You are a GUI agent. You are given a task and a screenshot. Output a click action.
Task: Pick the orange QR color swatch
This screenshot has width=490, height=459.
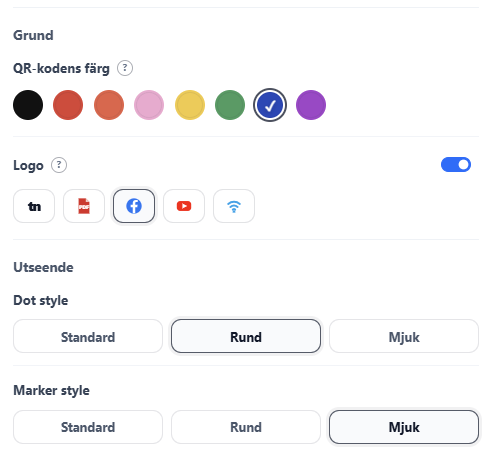tap(109, 105)
